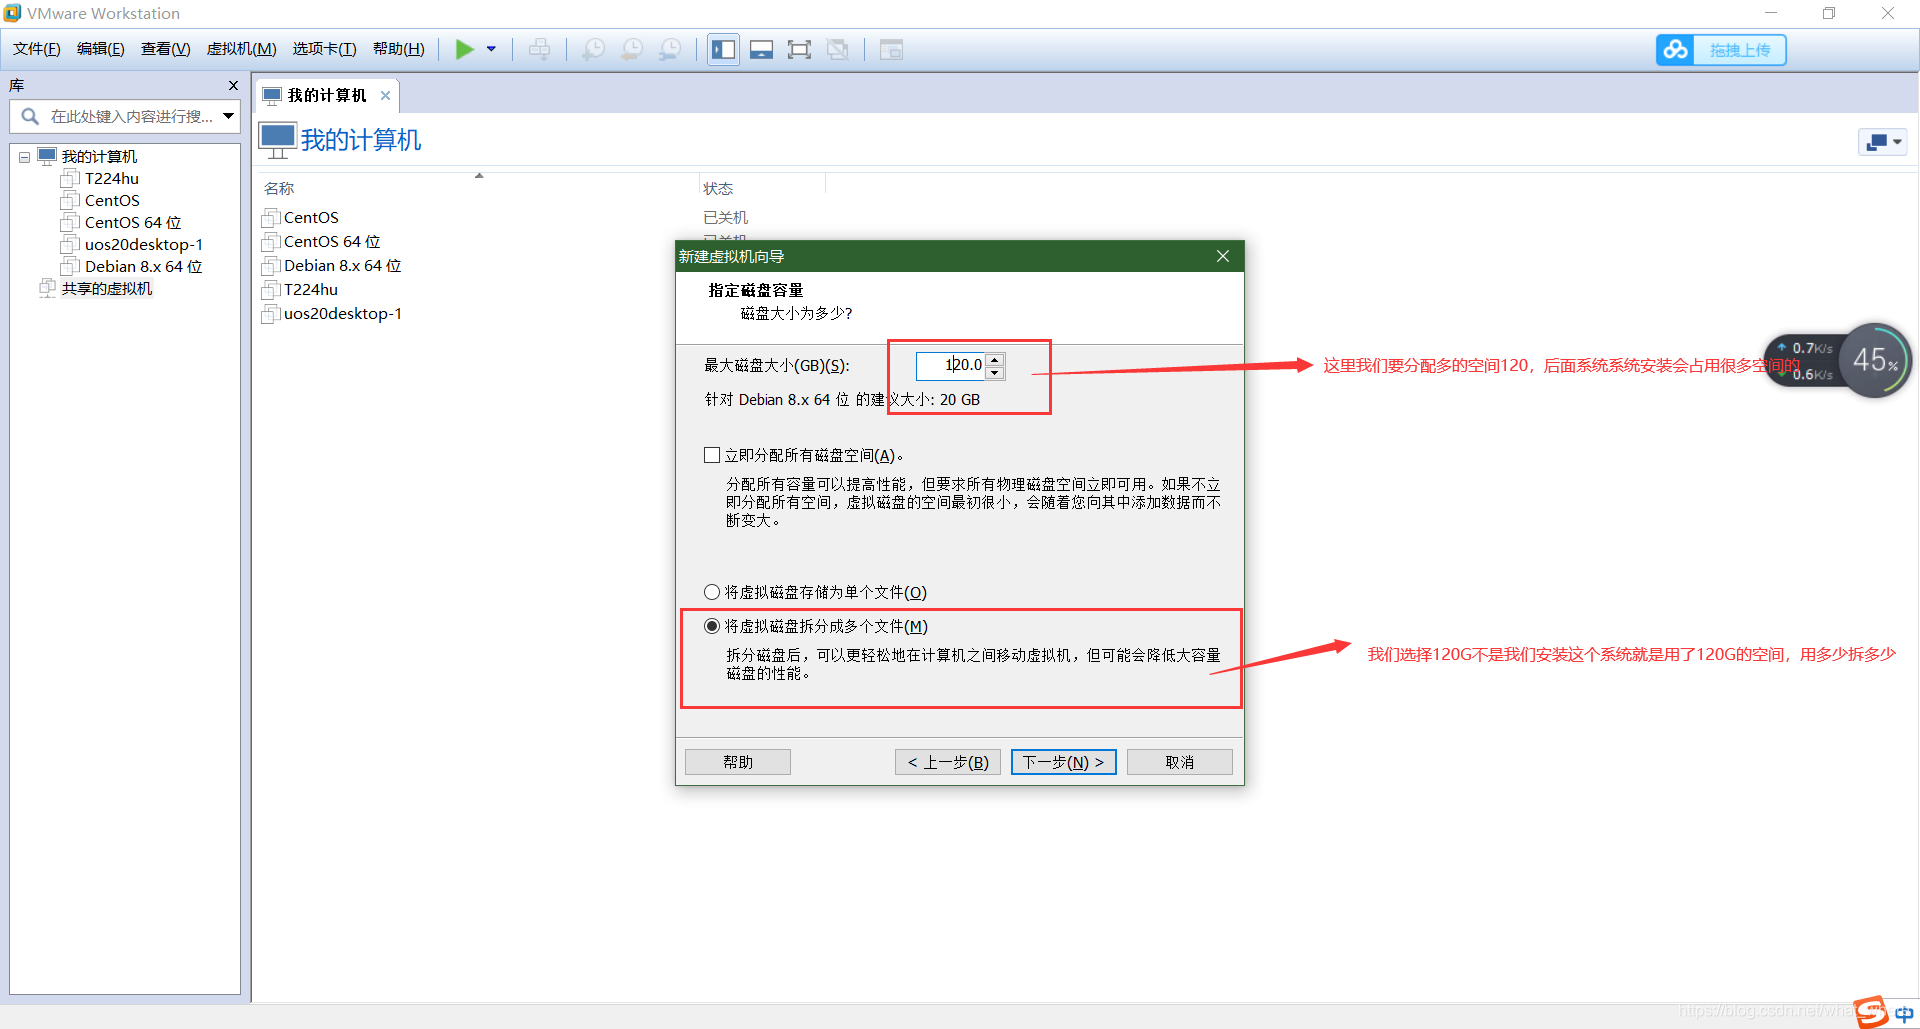Click the green power-on play button
This screenshot has height=1029, width=1920.
464,49
